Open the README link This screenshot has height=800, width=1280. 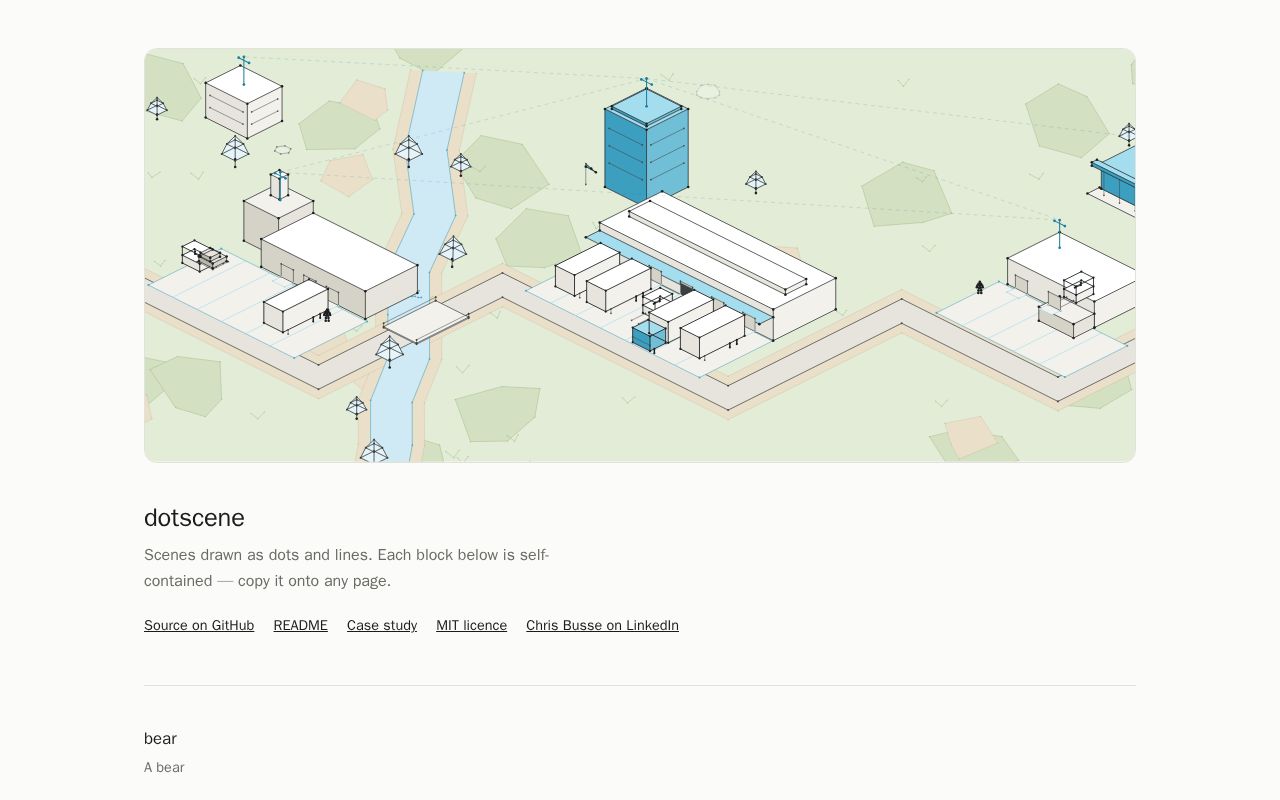click(x=300, y=625)
